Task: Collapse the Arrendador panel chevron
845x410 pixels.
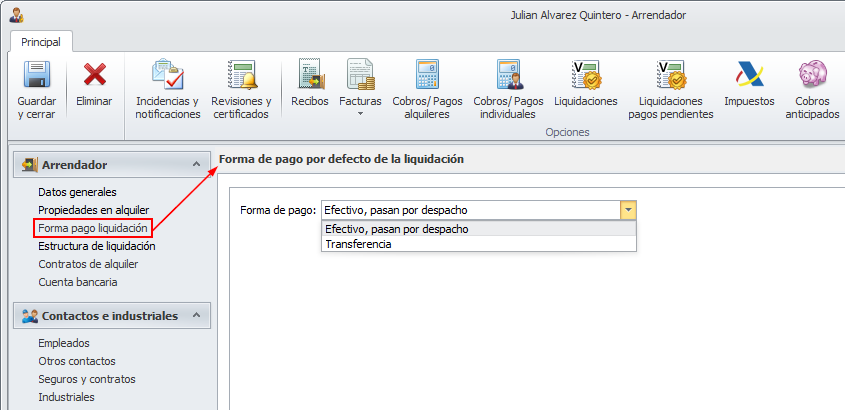Action: tap(197, 164)
